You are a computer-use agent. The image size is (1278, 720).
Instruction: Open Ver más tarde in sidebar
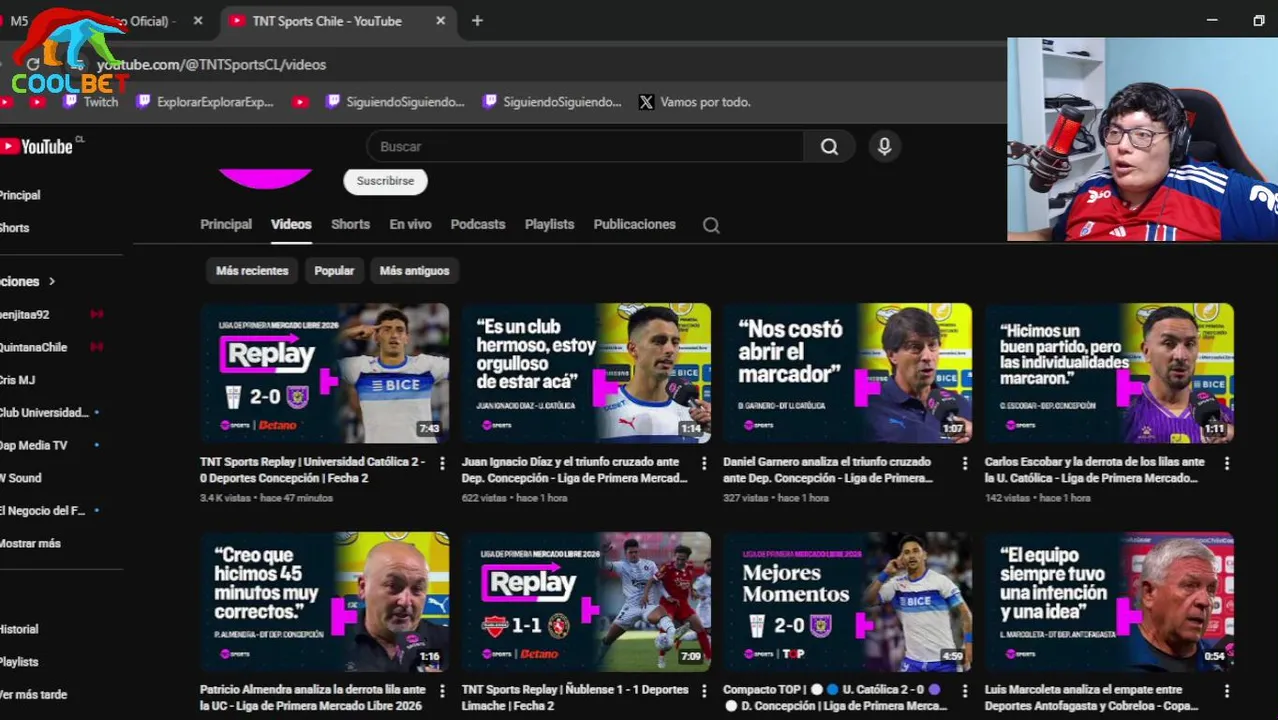click(34, 695)
